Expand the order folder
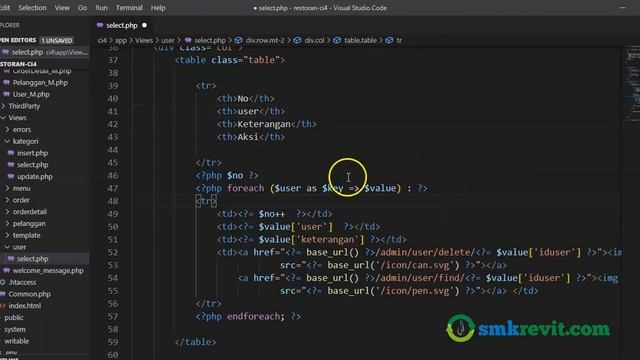This screenshot has height=360, width=640. point(21,200)
